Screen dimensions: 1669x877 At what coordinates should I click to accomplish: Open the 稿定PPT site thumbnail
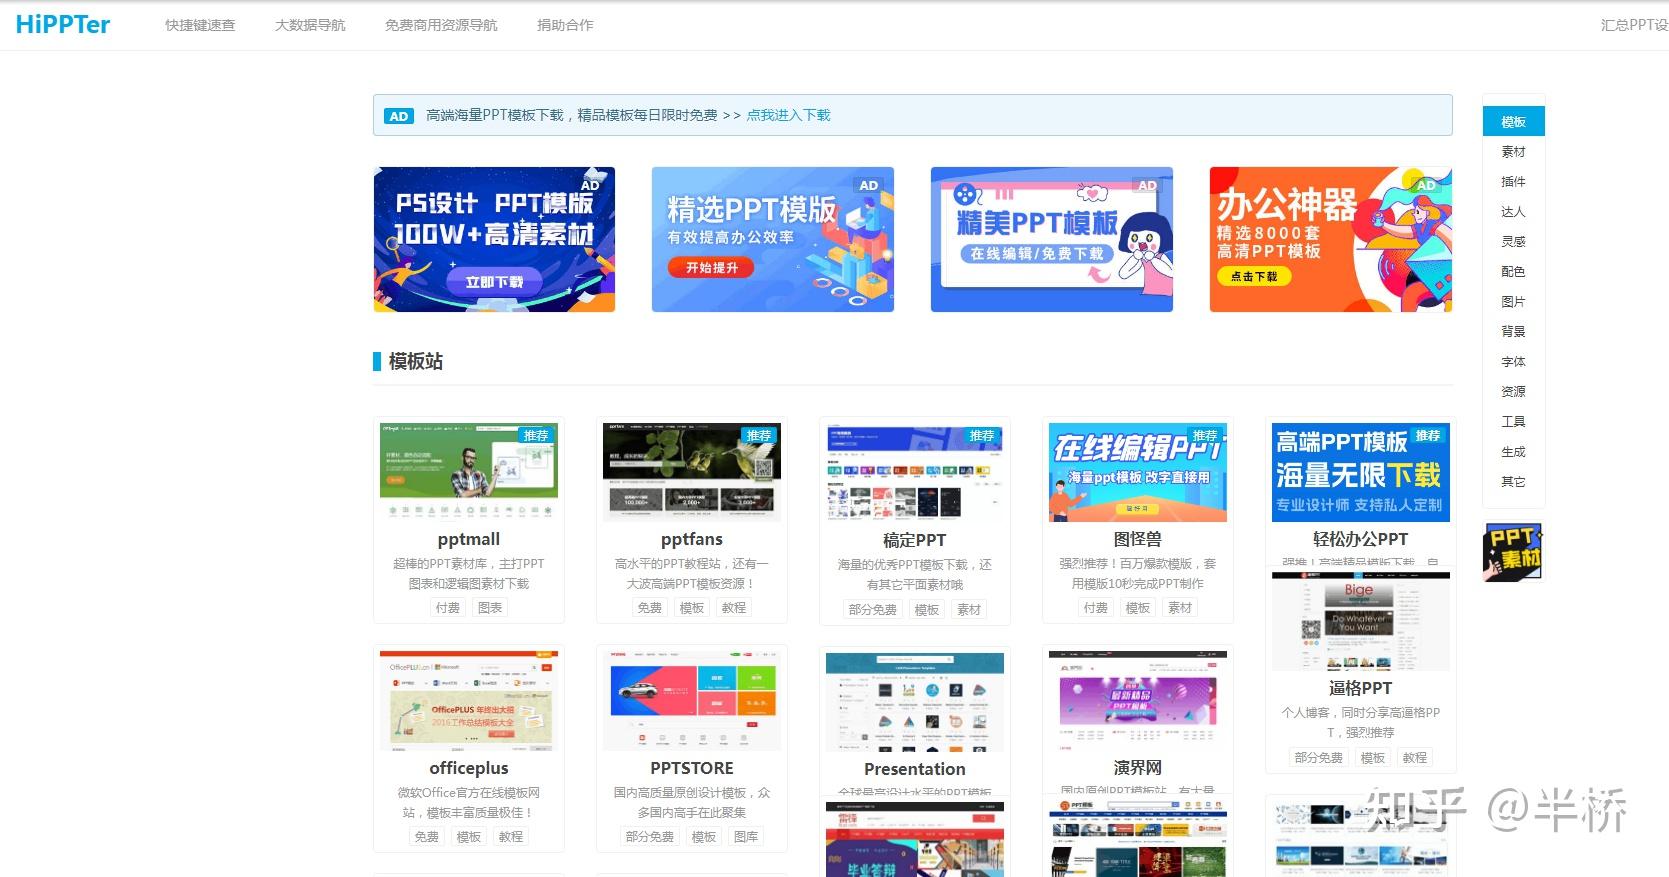[915, 472]
